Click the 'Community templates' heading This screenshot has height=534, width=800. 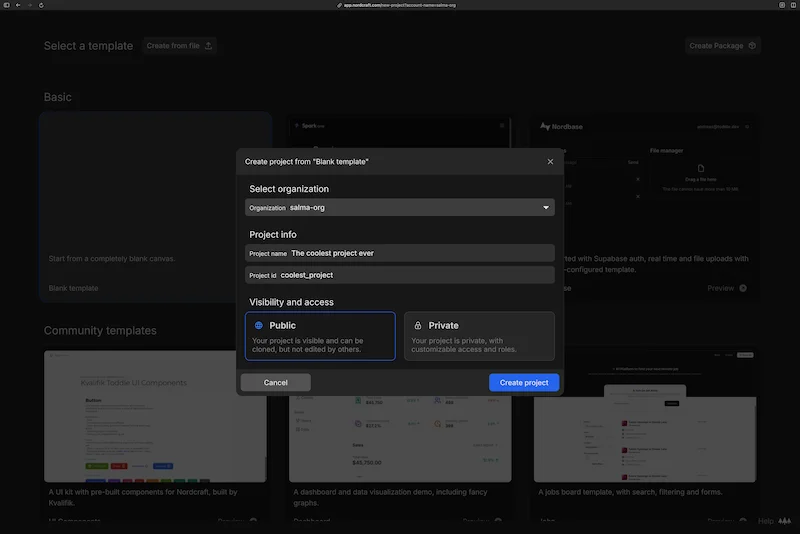coord(100,330)
